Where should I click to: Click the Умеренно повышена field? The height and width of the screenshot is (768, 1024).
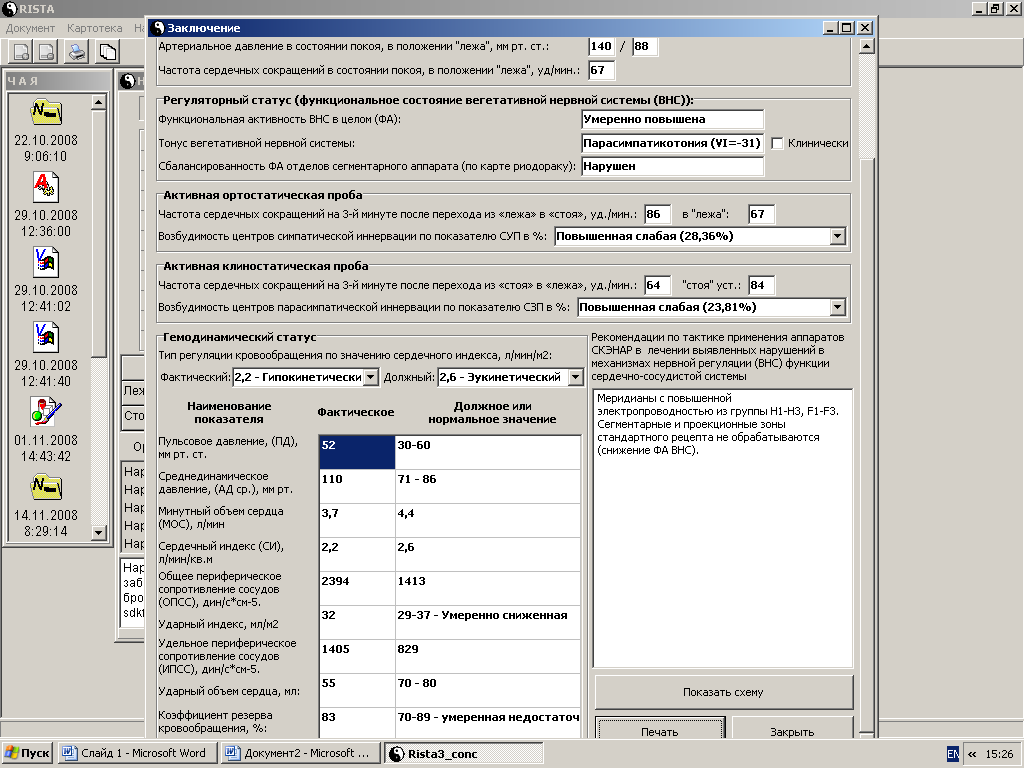[673, 120]
